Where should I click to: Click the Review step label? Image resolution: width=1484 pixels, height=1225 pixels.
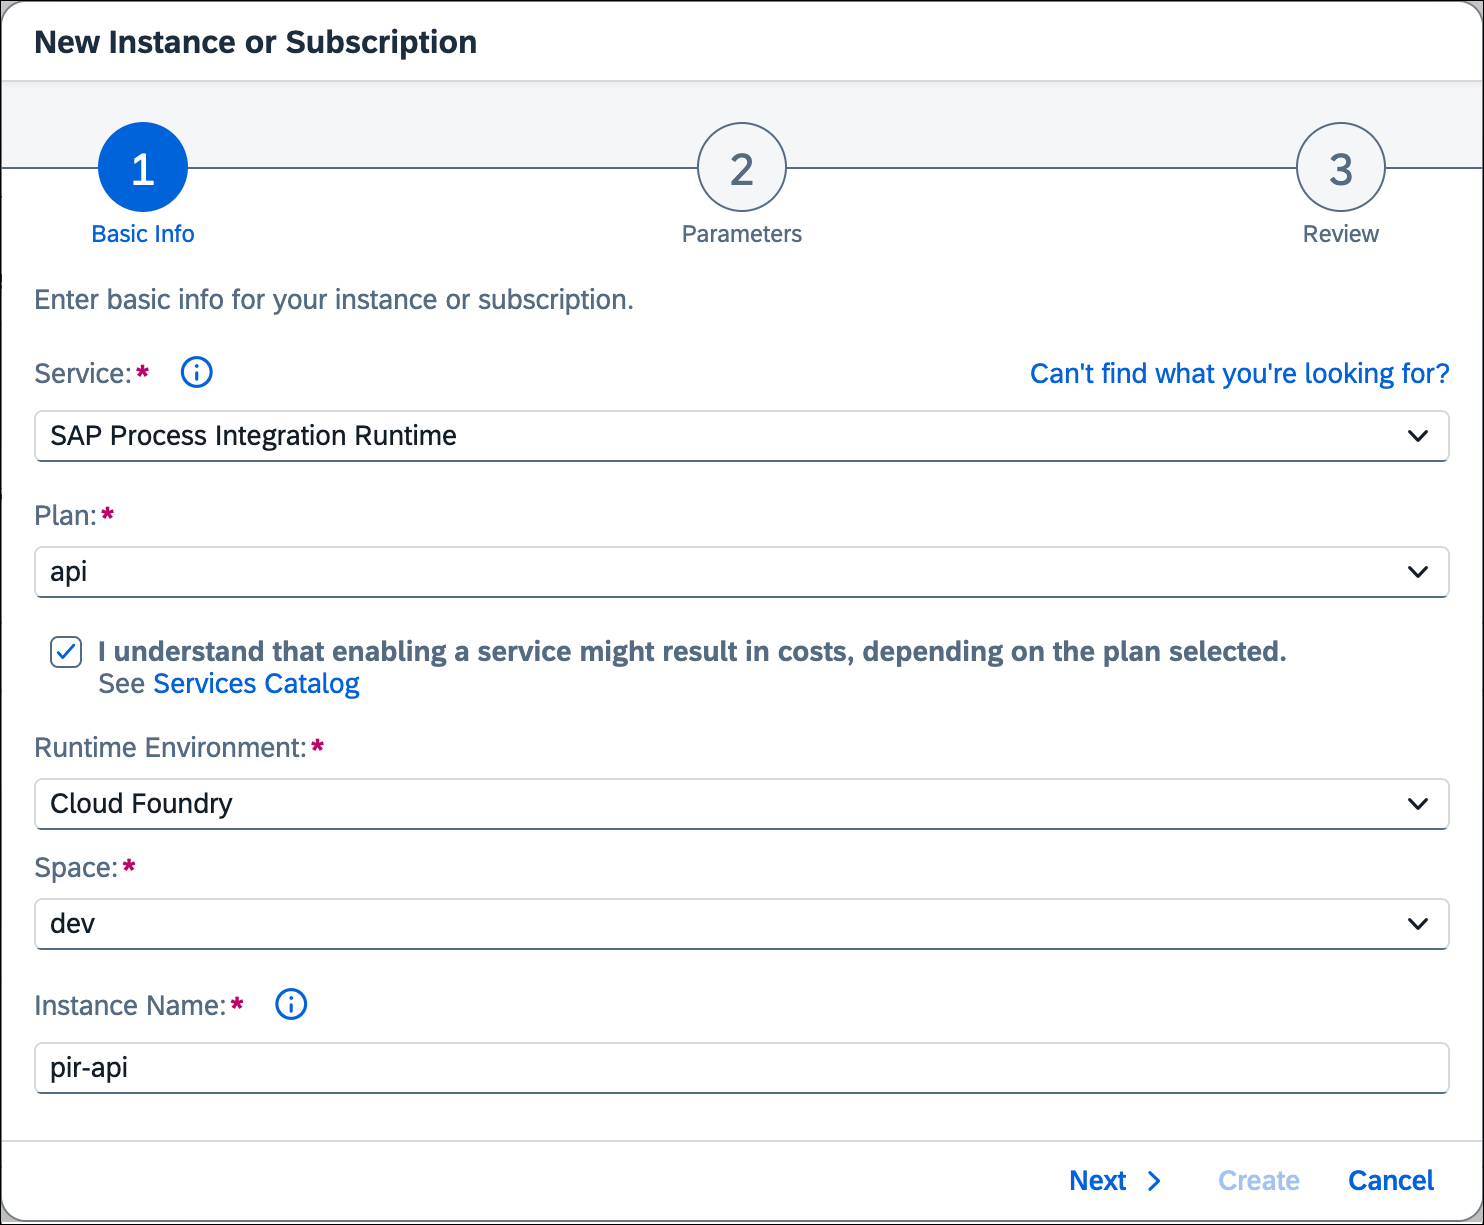(1341, 234)
